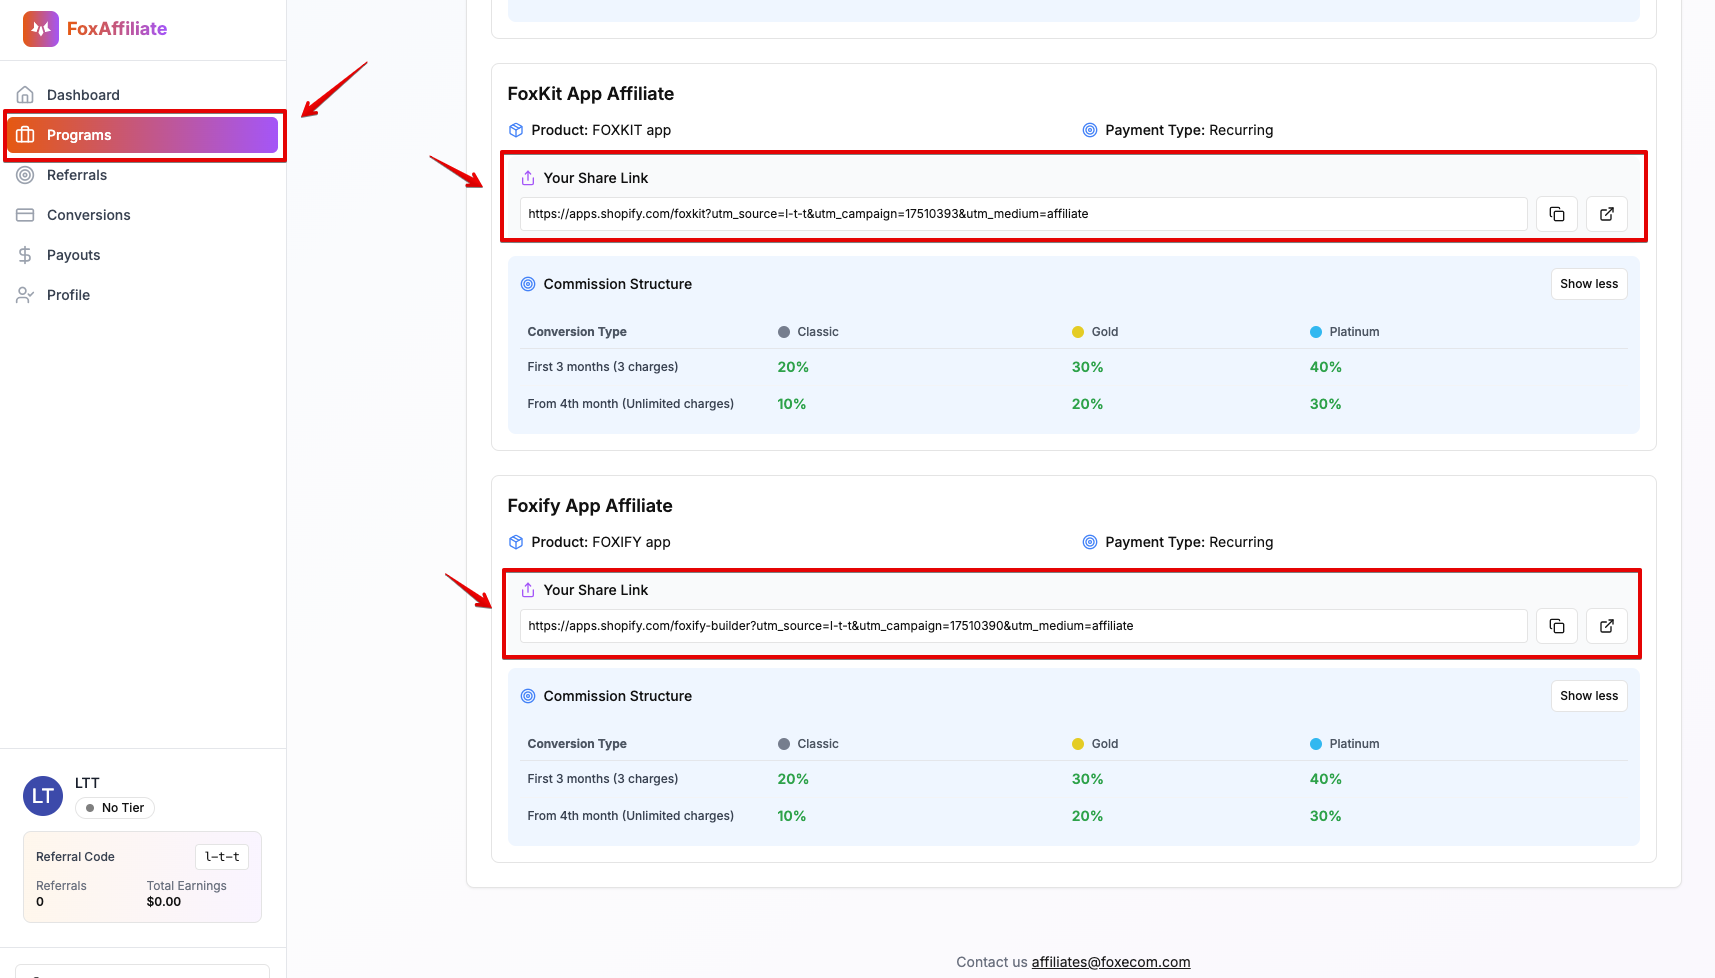
Task: Click the Programs briefcase icon
Action: tap(25, 135)
